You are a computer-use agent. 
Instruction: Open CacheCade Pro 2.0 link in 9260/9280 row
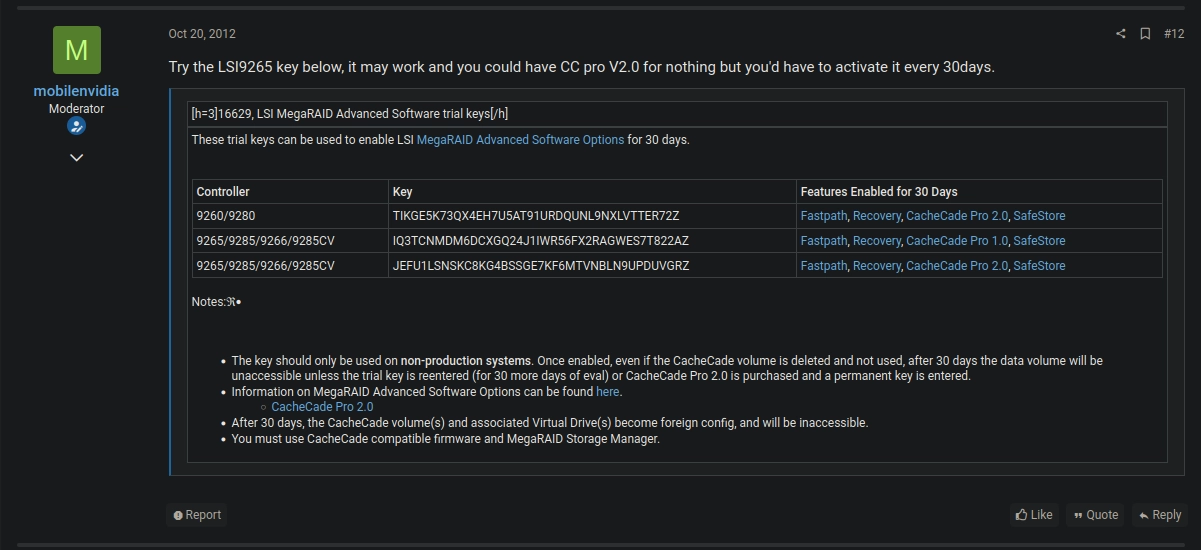point(957,216)
